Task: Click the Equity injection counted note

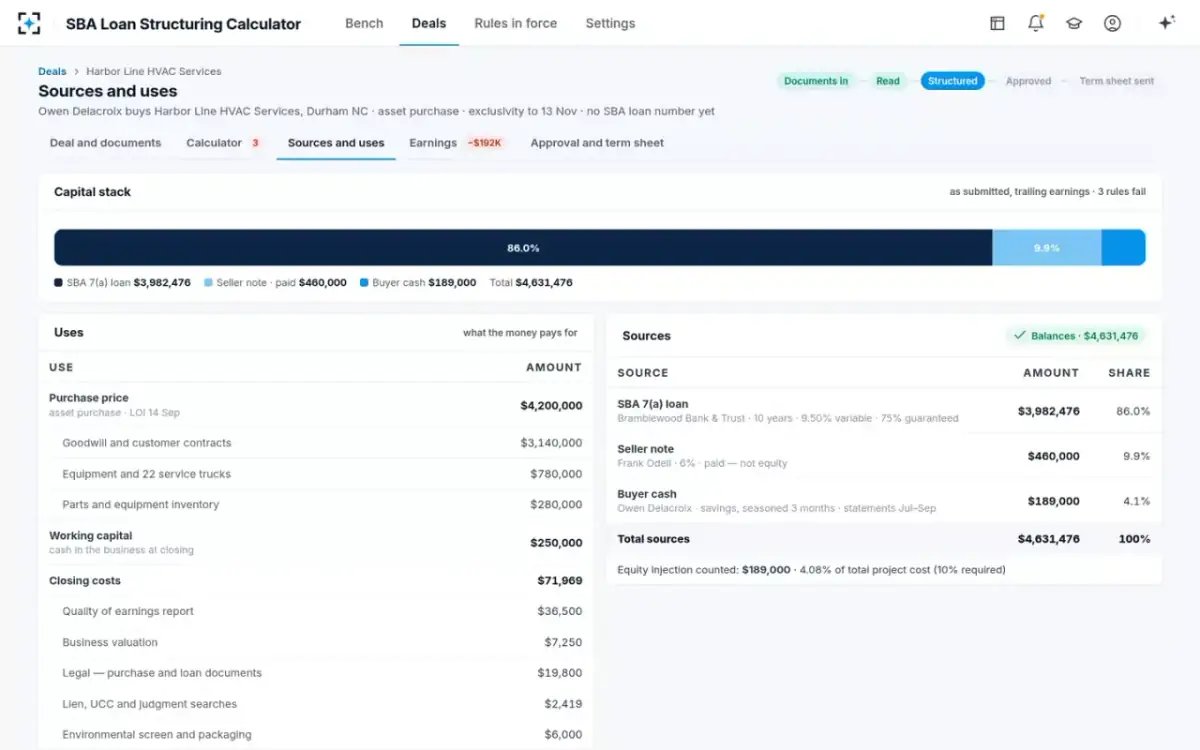Action: pyautogui.click(x=811, y=570)
